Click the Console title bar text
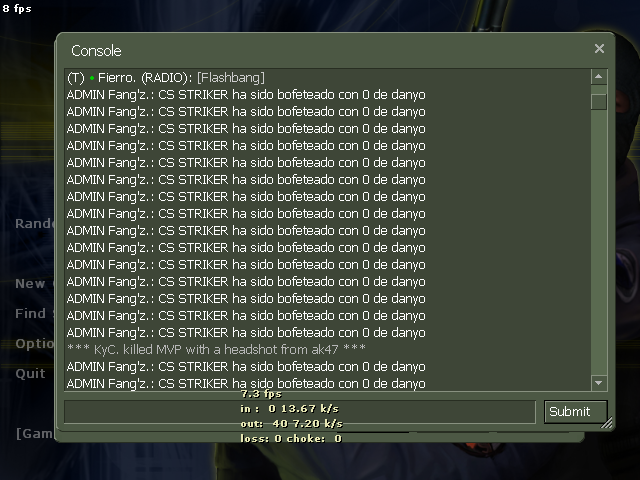The height and width of the screenshot is (480, 640). (x=96, y=51)
